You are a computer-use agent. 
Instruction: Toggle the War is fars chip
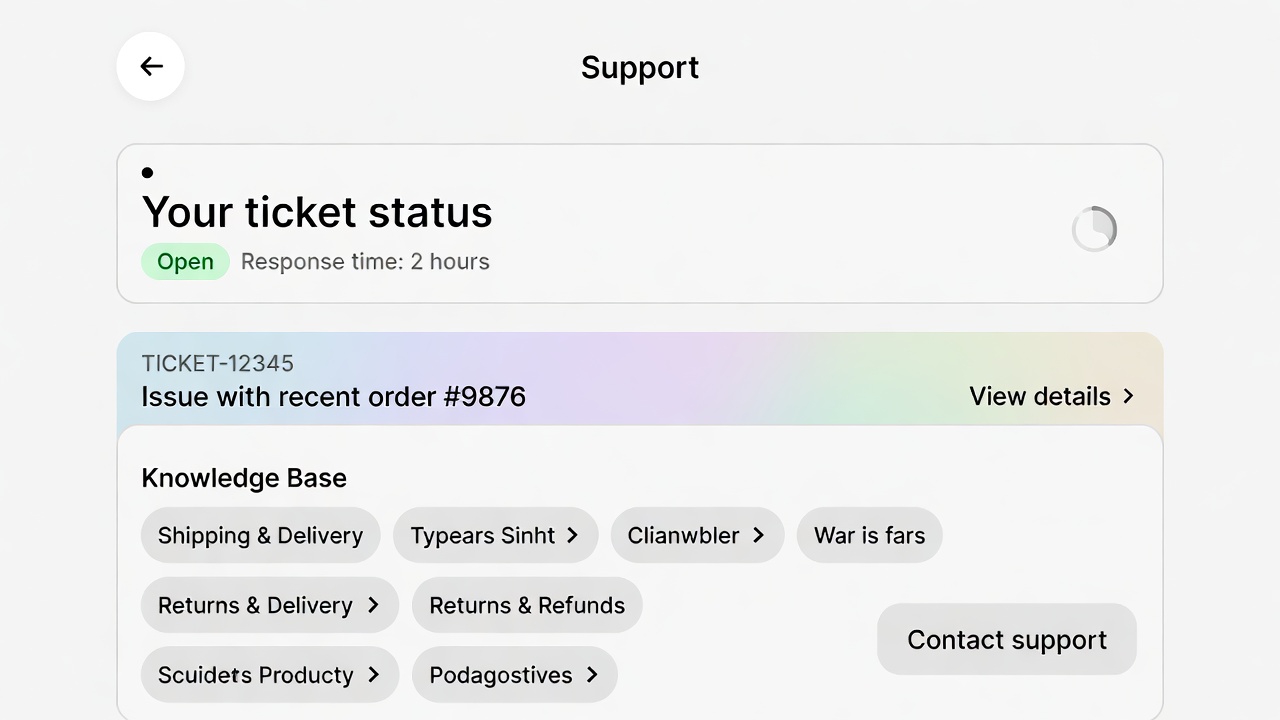point(869,535)
